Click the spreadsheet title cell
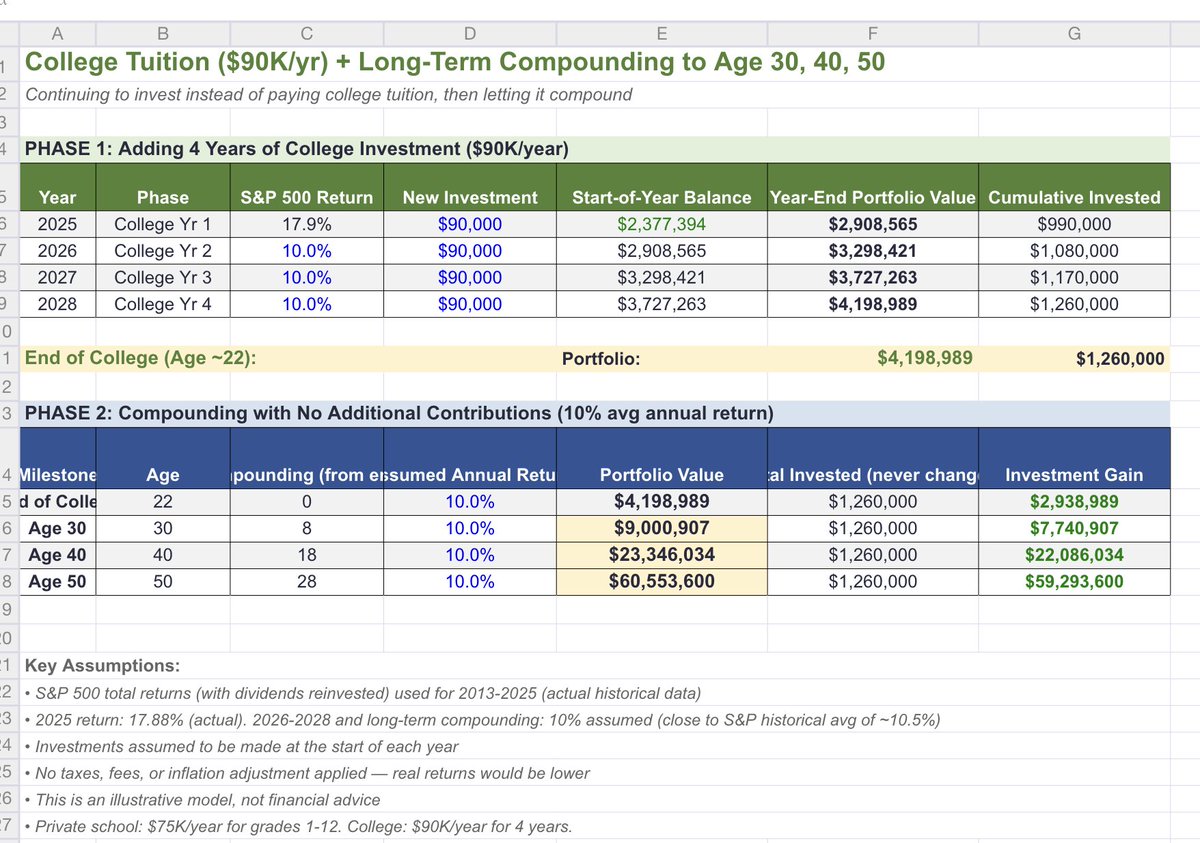Screen dimensions: 1200x843 pos(300,62)
